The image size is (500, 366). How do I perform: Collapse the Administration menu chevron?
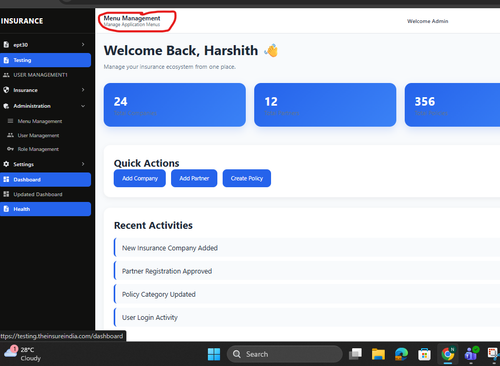[x=83, y=106]
